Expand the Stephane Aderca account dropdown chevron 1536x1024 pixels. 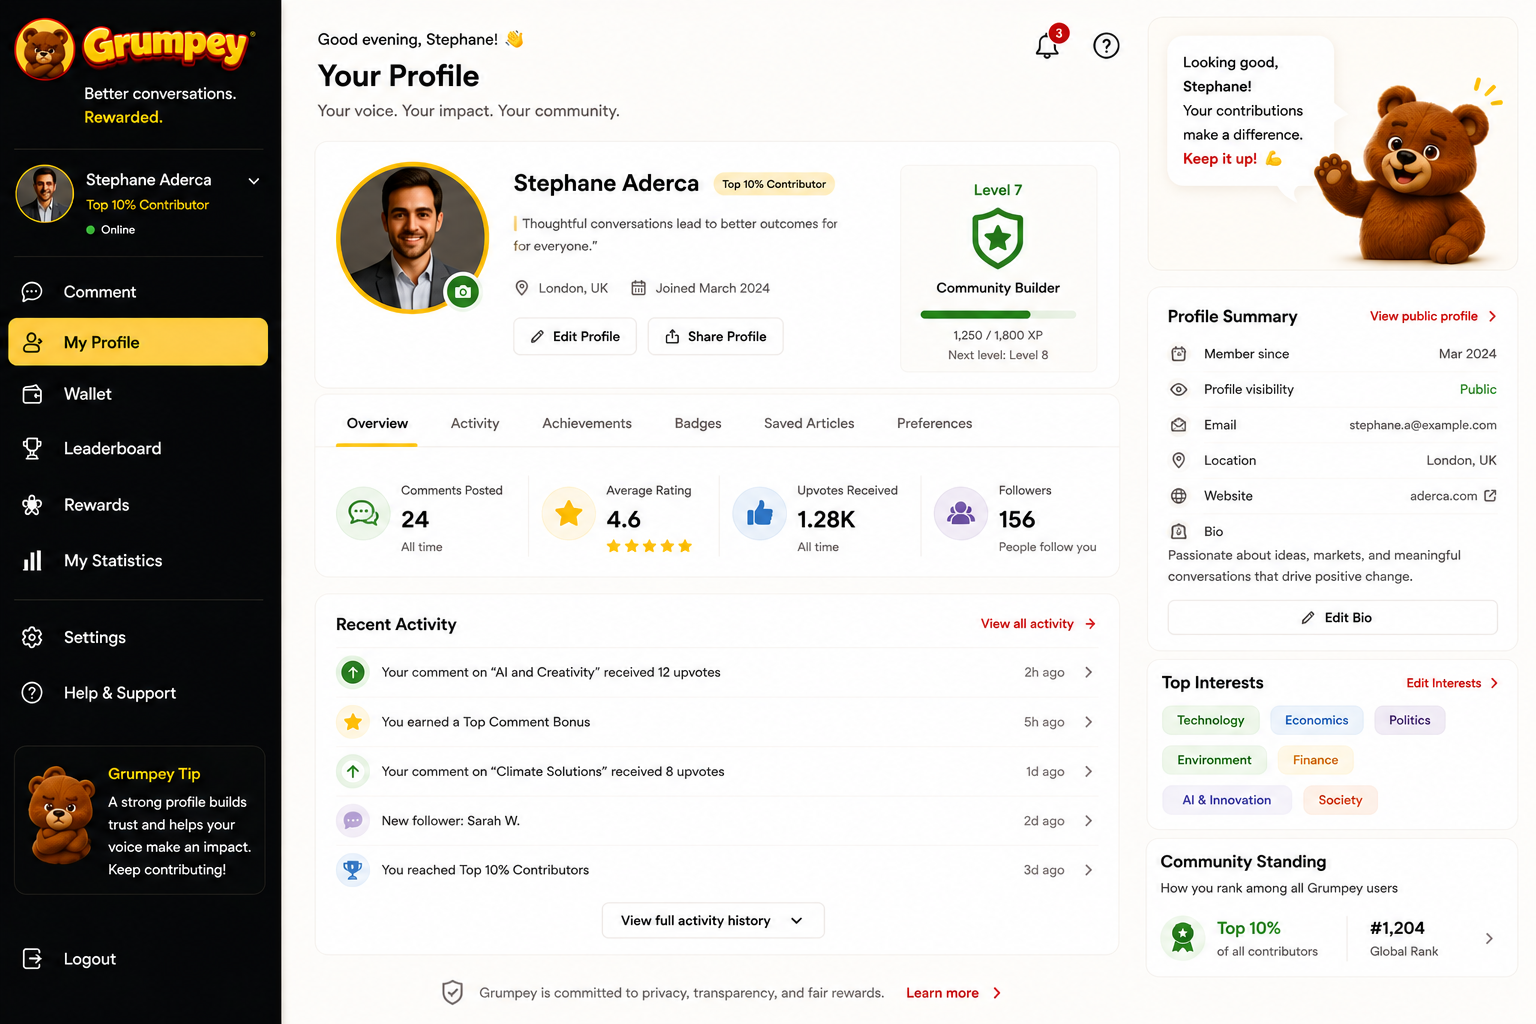[x=254, y=181]
